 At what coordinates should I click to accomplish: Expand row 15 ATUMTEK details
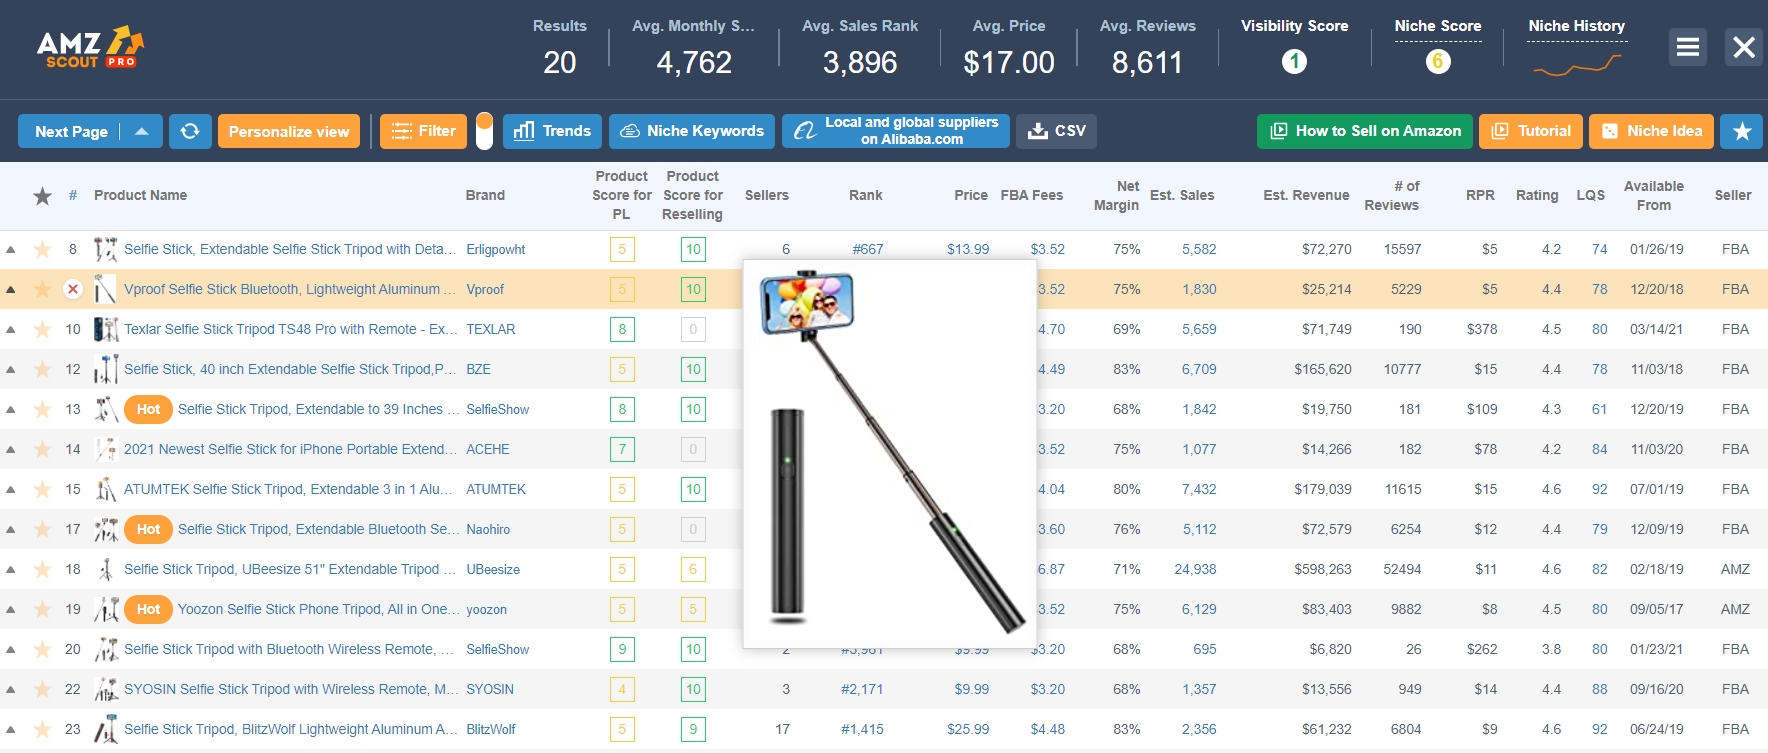tap(11, 489)
